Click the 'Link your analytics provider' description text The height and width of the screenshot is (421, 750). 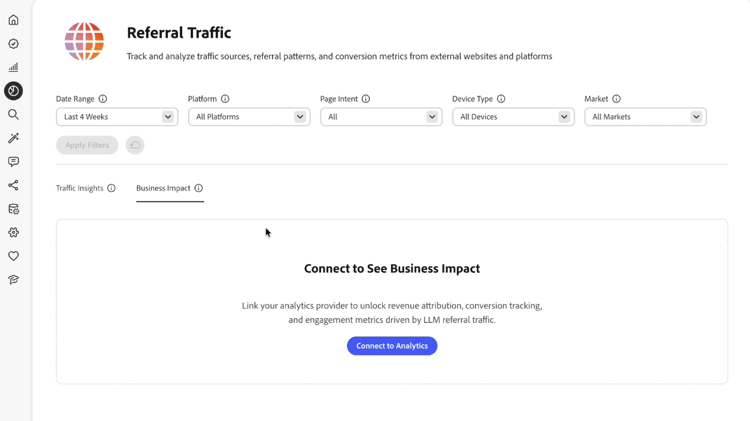(x=392, y=312)
